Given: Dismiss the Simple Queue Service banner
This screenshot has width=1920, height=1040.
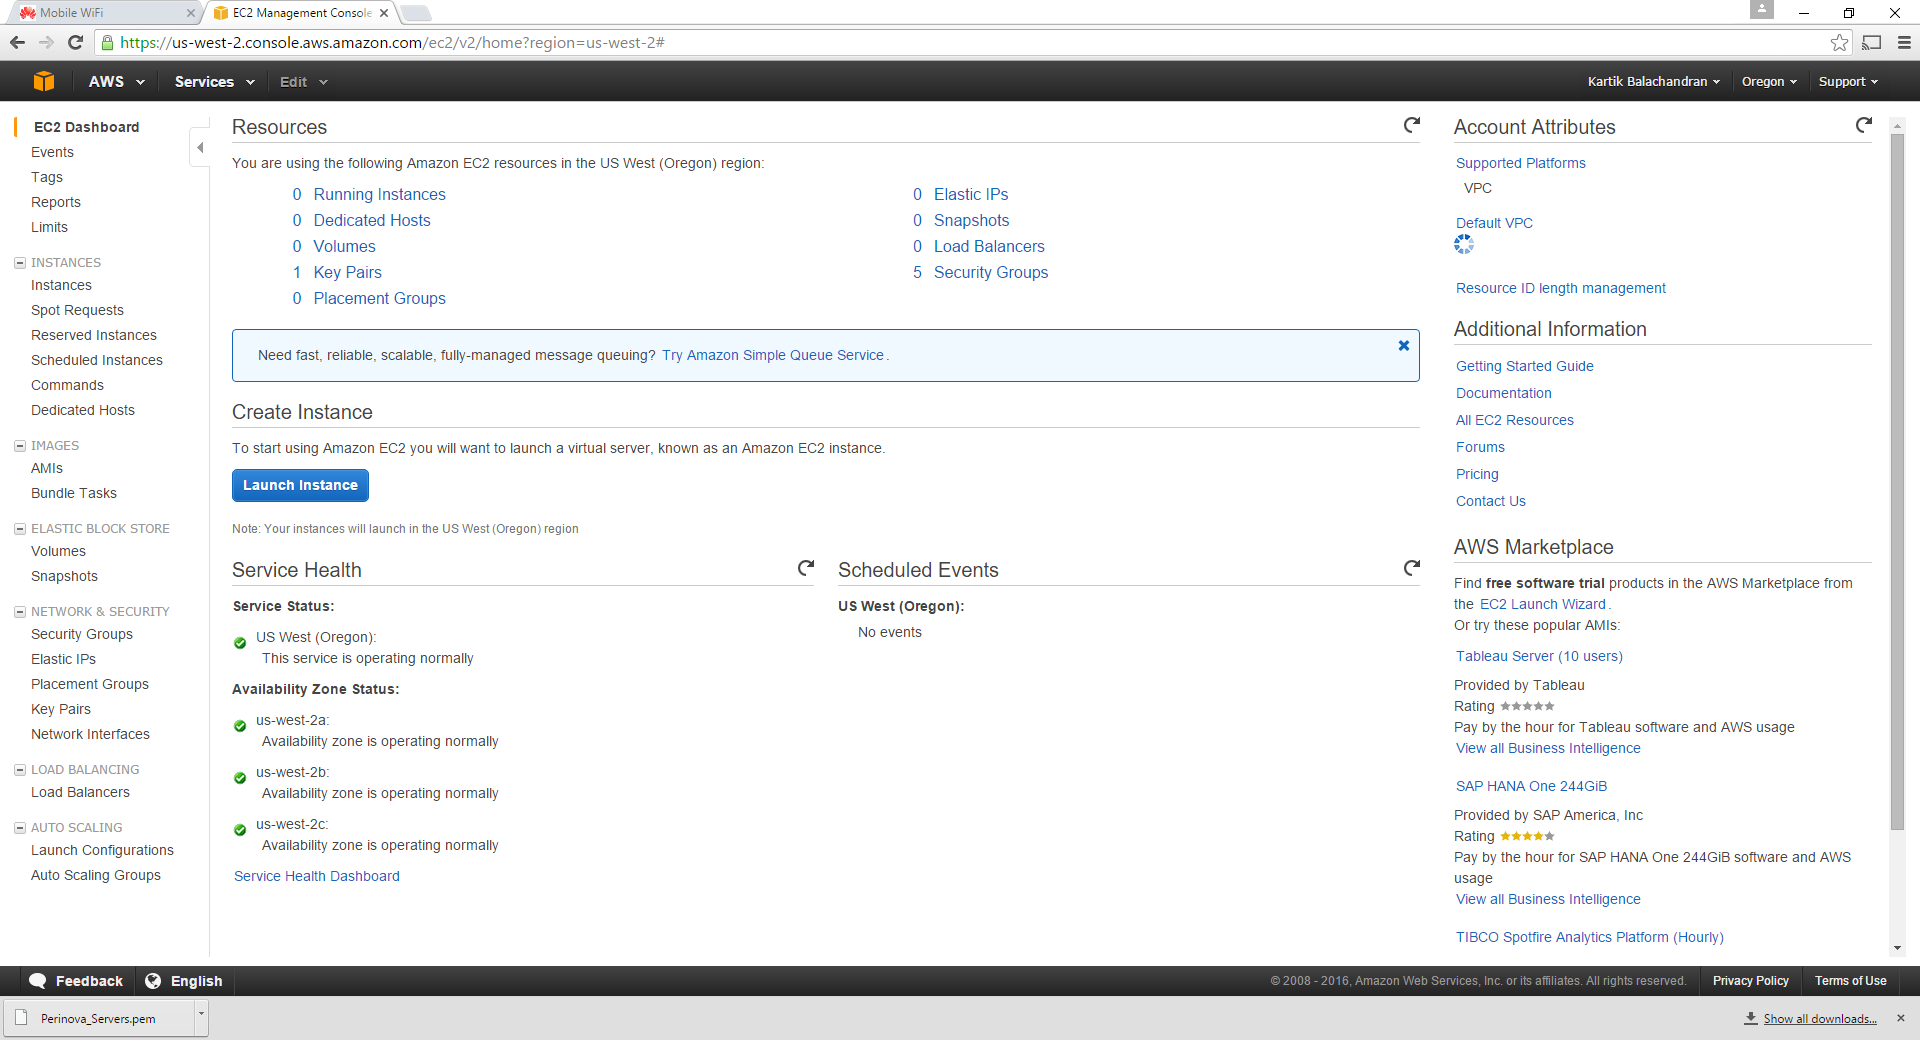Looking at the screenshot, I should [x=1403, y=346].
